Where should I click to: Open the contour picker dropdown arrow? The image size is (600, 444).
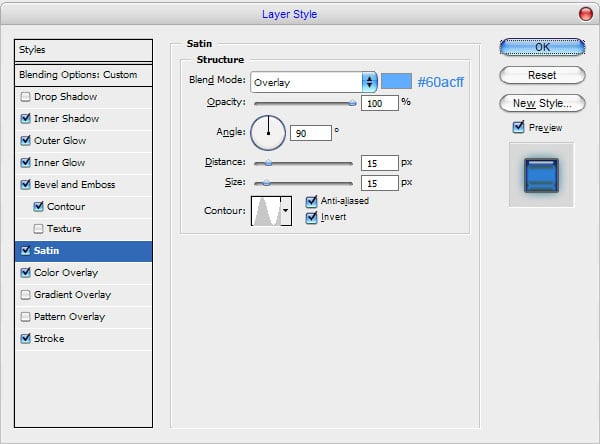pos(286,211)
